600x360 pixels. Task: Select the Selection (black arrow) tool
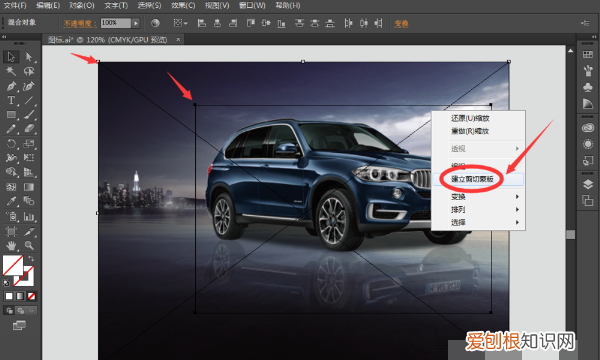point(11,57)
